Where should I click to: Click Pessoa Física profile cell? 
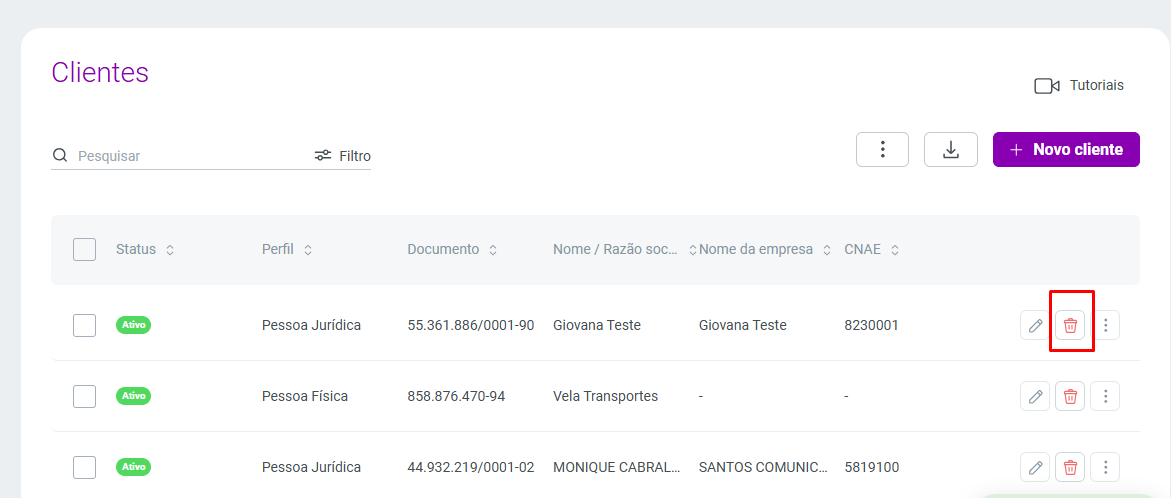tap(305, 396)
